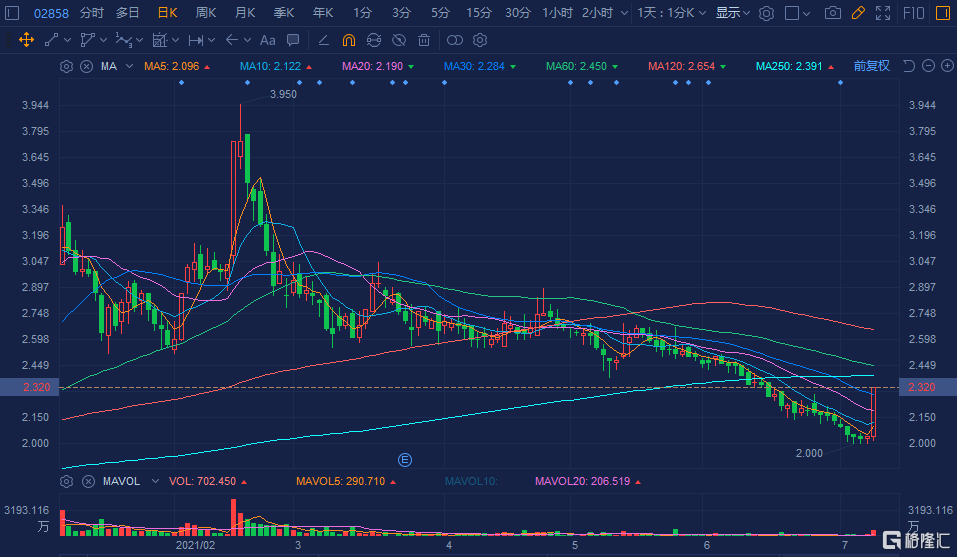Switch to 周K weekly chart tab

206,13
